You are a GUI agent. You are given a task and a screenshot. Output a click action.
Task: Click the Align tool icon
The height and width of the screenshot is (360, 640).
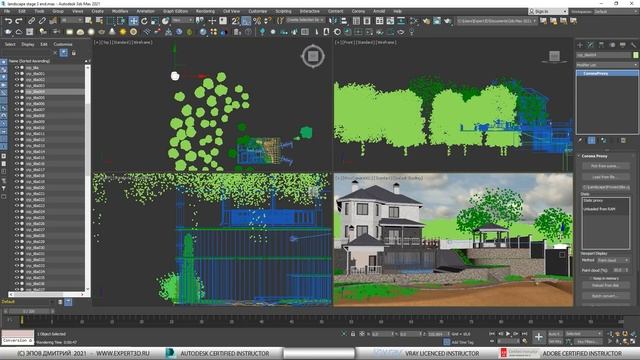pos(344,20)
